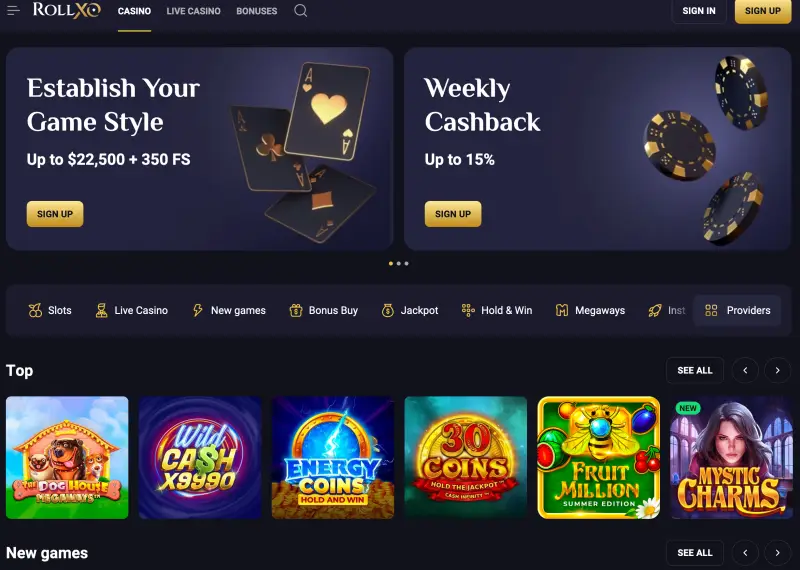
Task: Open Live Casino dealer icon category
Action: point(102,310)
